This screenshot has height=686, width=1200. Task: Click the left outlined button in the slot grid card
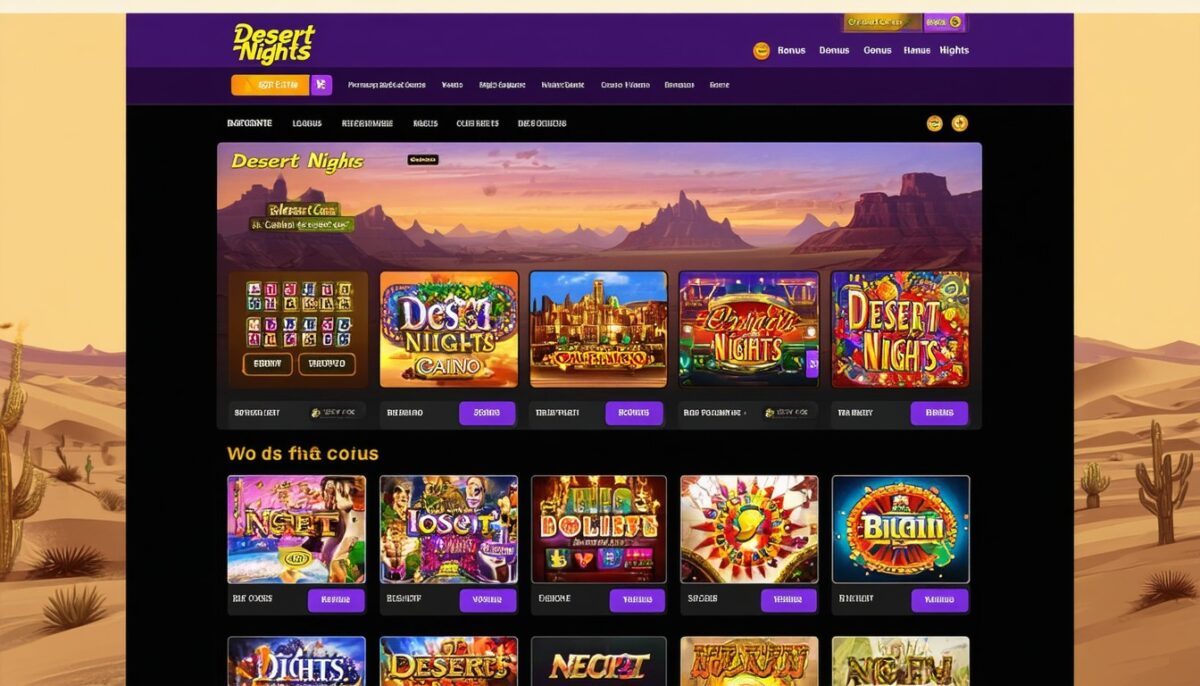click(x=267, y=364)
